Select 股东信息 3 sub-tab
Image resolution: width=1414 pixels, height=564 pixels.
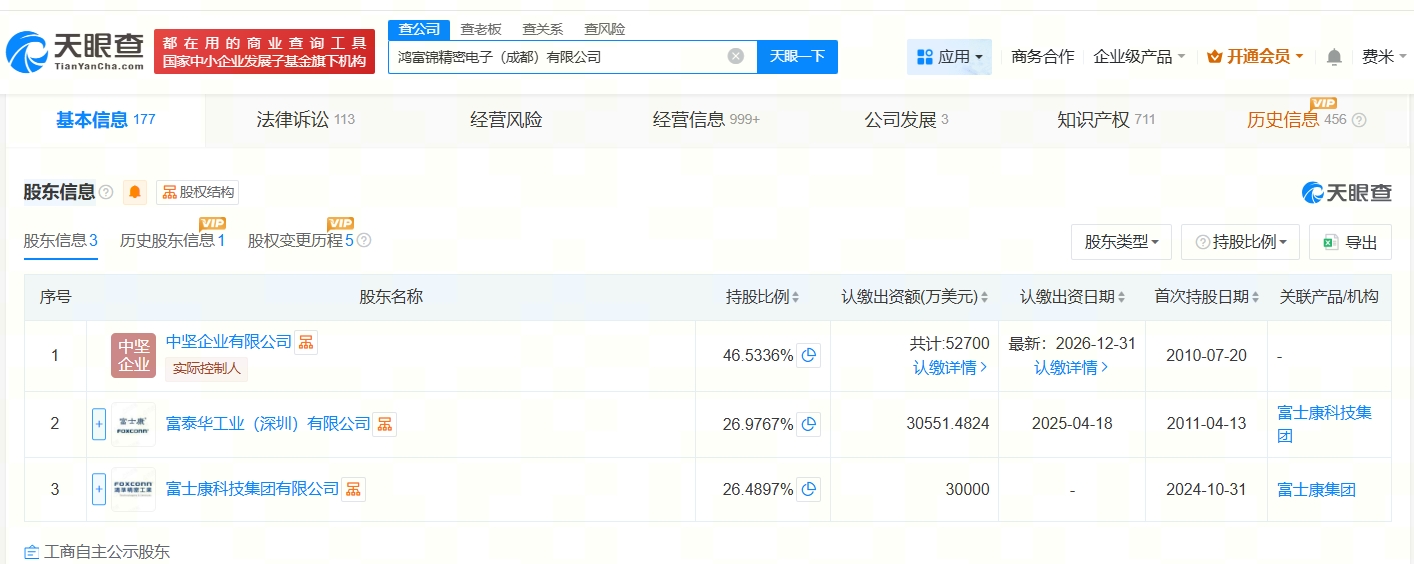point(60,241)
